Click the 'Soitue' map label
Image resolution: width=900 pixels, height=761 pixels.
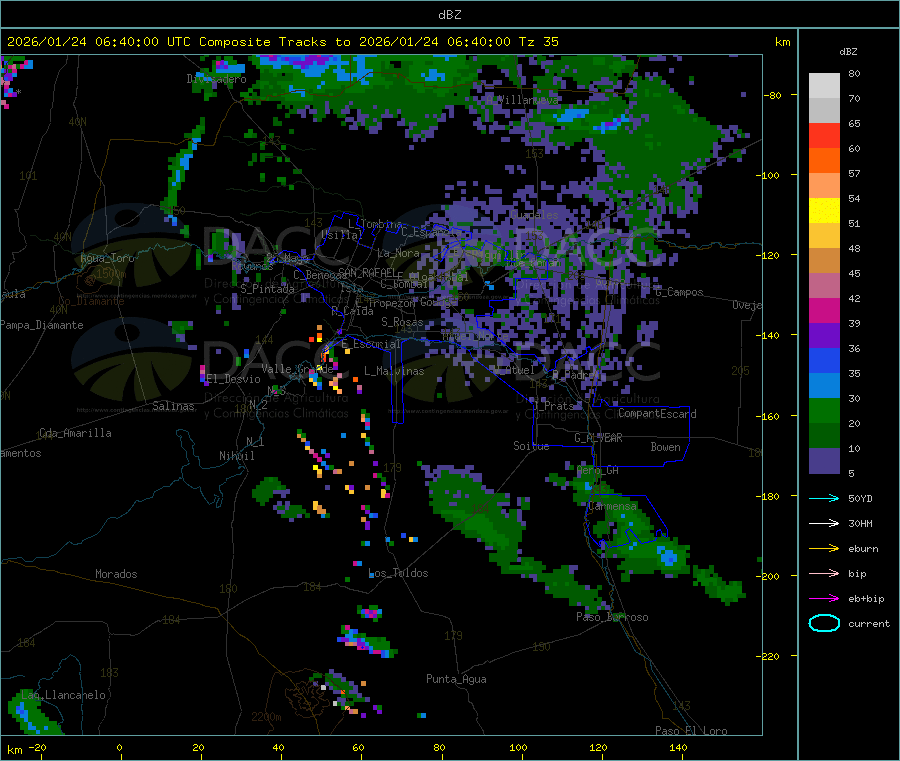531,446
